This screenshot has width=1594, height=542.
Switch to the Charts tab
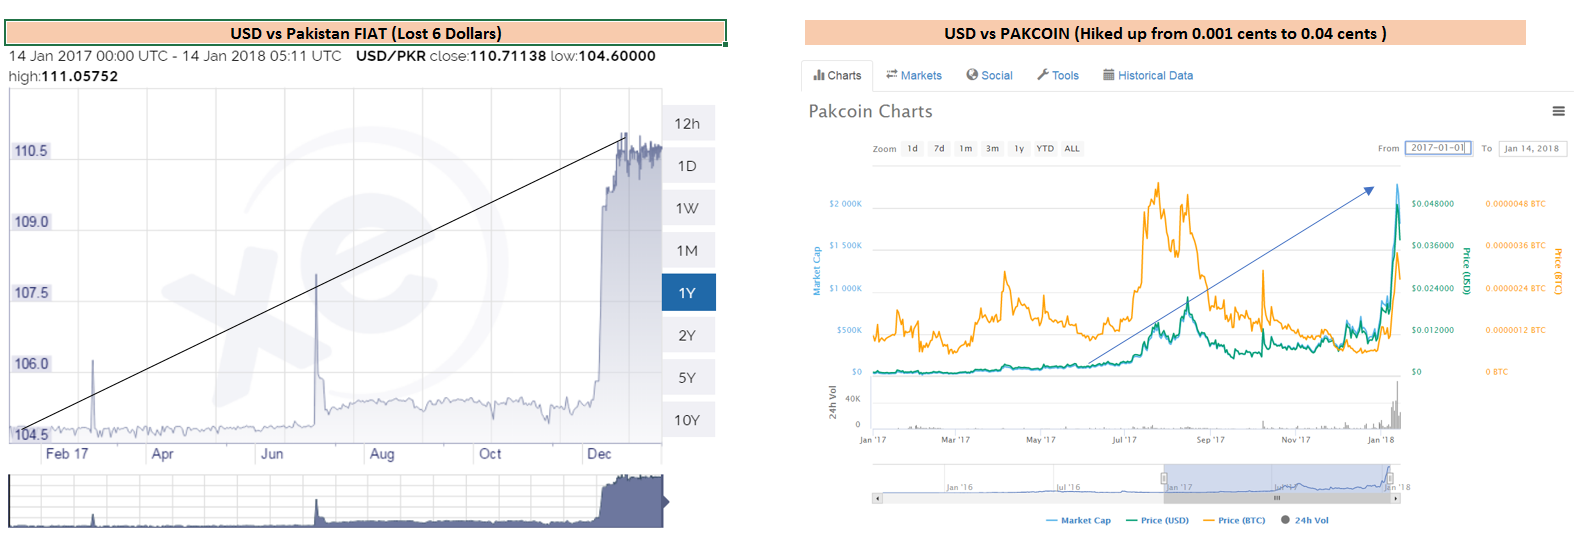point(838,75)
